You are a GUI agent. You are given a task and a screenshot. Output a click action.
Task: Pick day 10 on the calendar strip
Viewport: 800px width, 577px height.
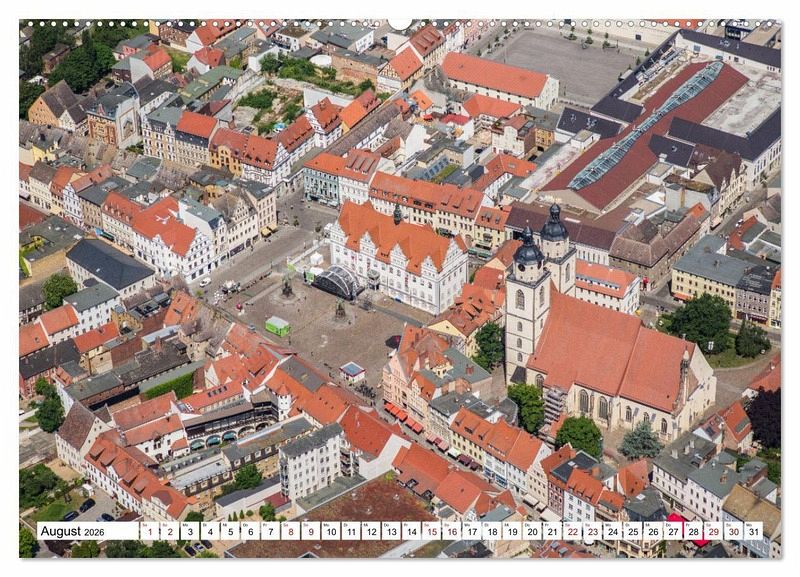pos(331,531)
